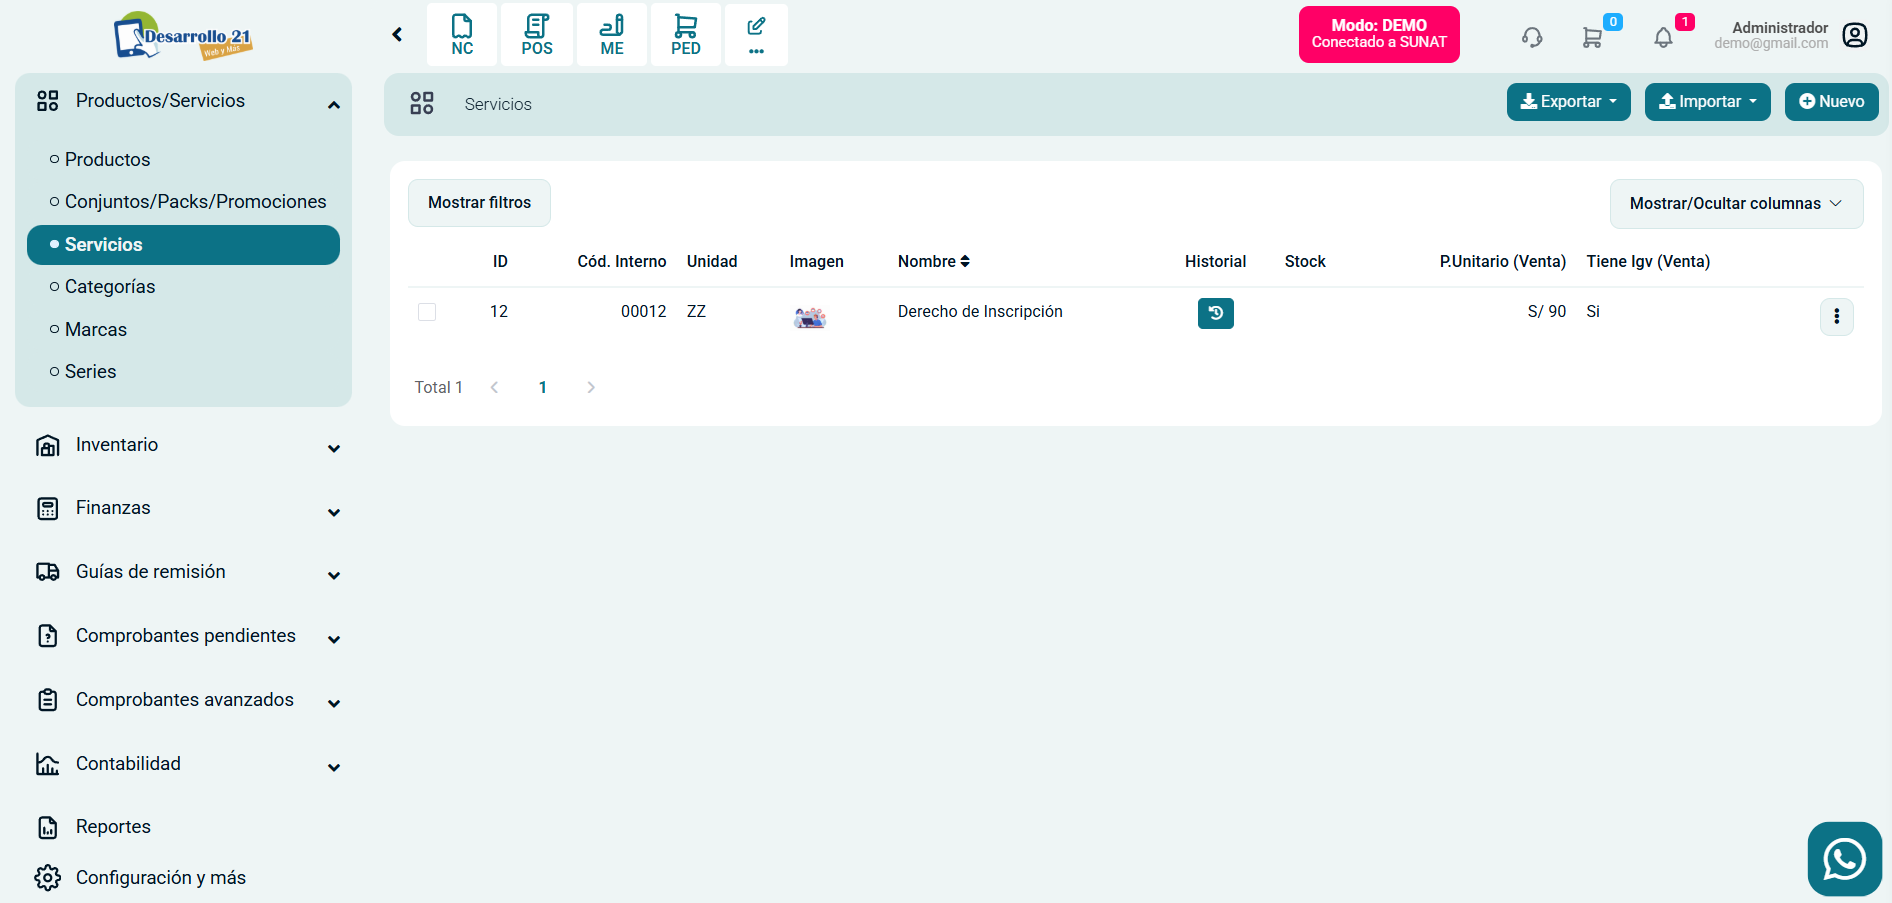The height and width of the screenshot is (903, 1892).
Task: Open the POS point-of-sale shortcut
Action: (x=537, y=35)
